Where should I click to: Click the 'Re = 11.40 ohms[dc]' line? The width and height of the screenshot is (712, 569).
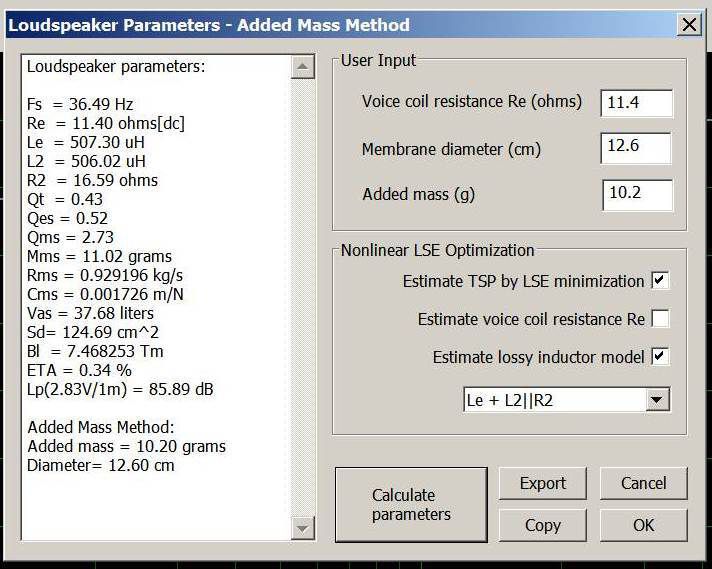tap(106, 124)
